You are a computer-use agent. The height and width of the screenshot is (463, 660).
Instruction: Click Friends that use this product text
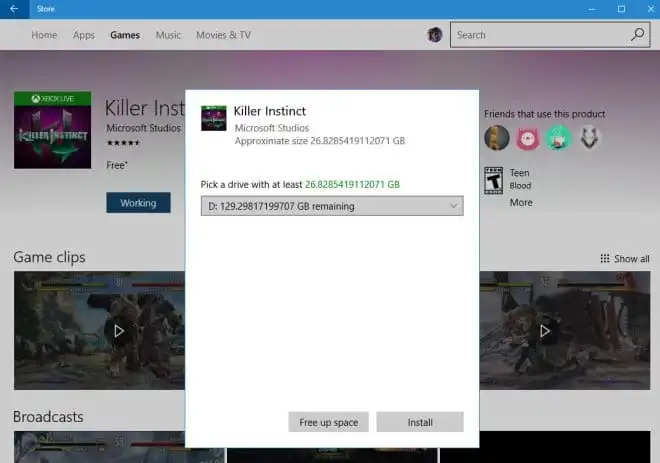544,114
